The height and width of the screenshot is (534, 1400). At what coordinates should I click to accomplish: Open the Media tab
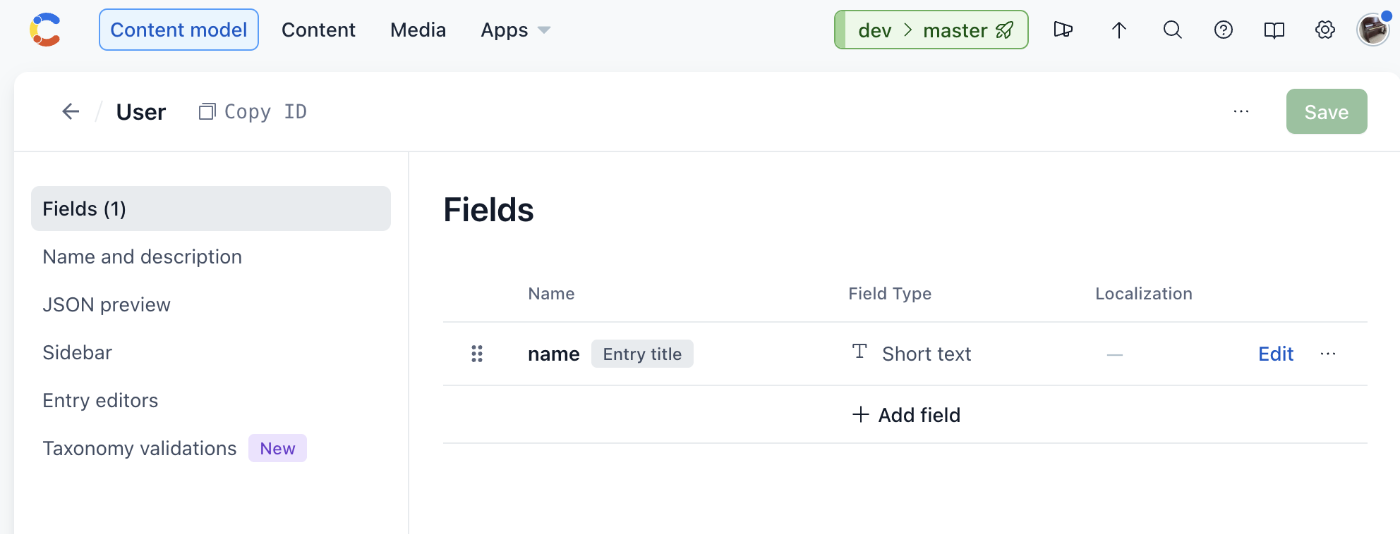tap(418, 30)
